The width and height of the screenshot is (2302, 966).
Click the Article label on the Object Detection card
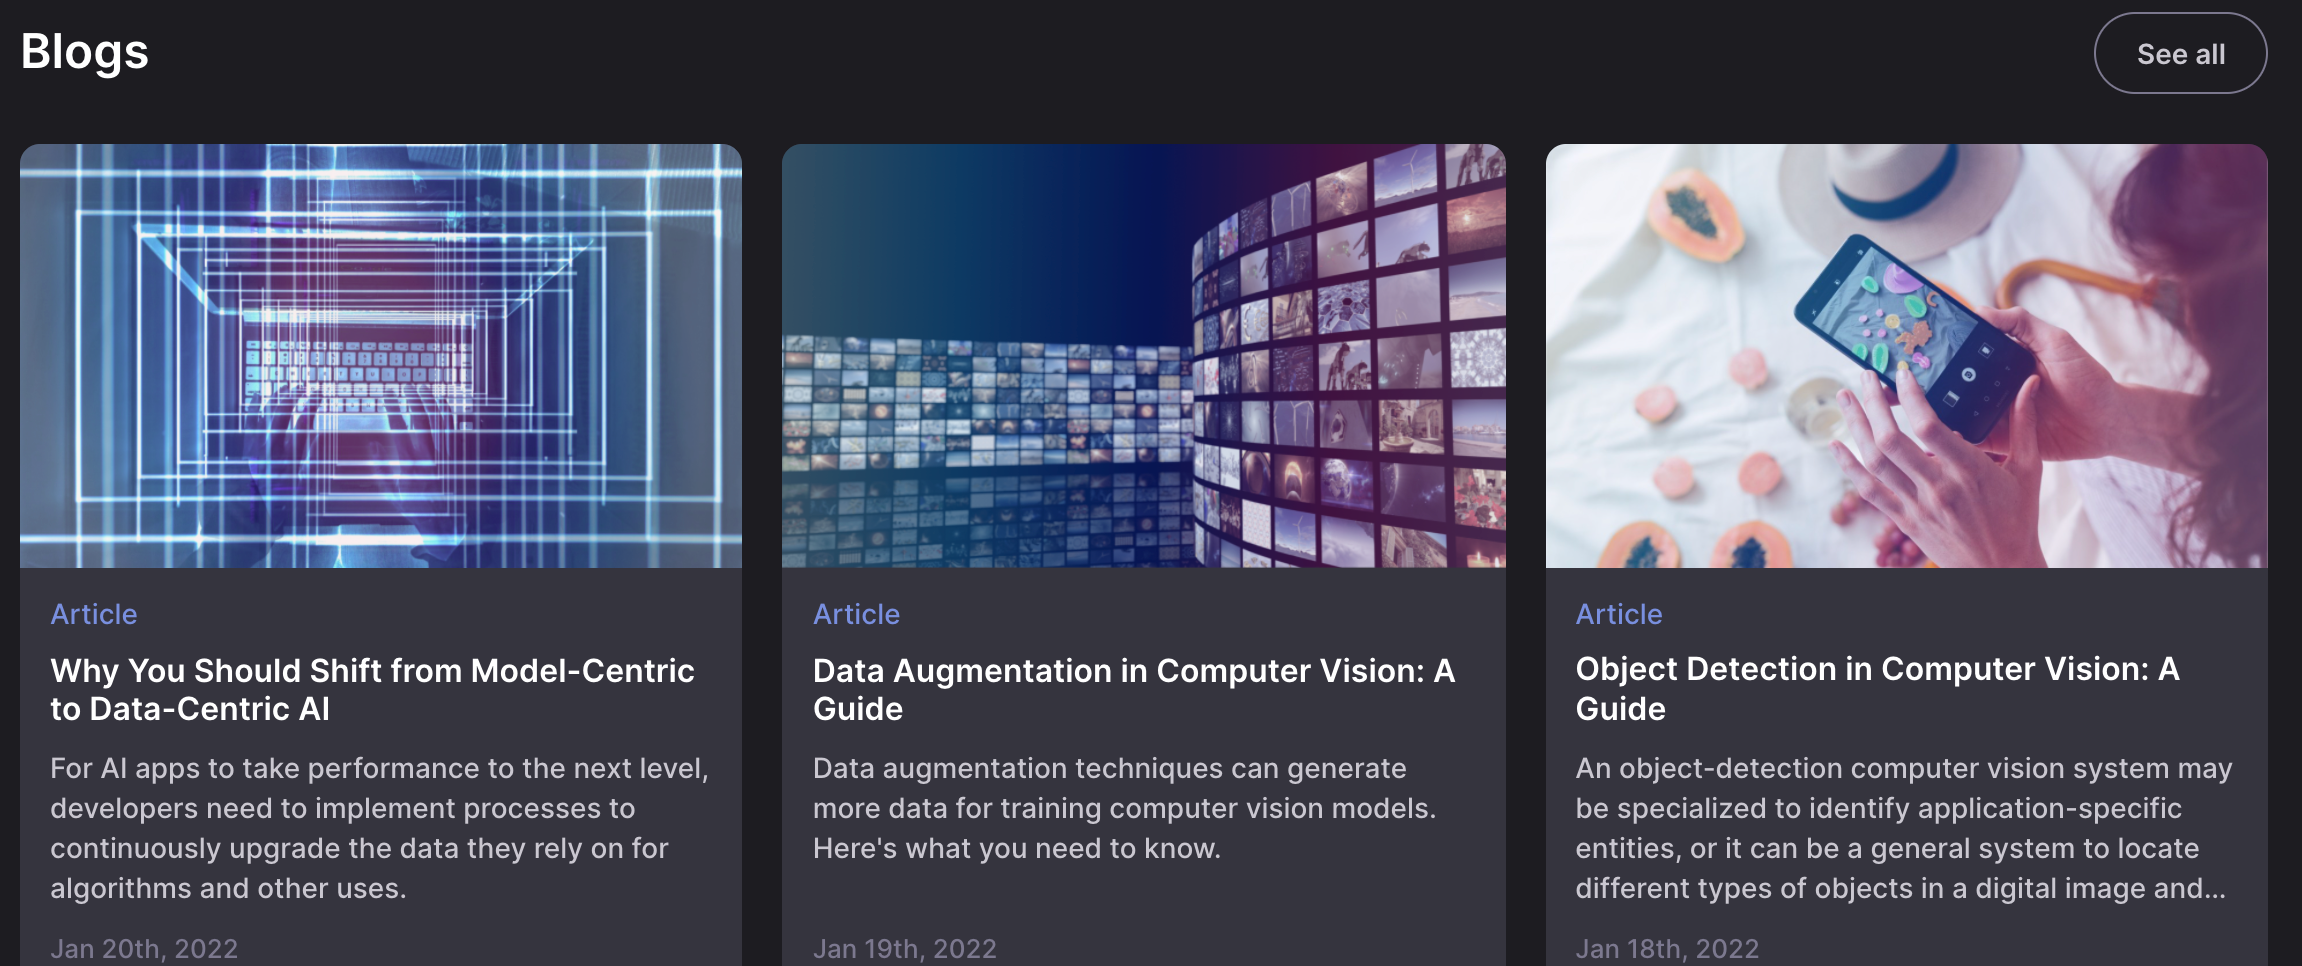click(x=1619, y=614)
